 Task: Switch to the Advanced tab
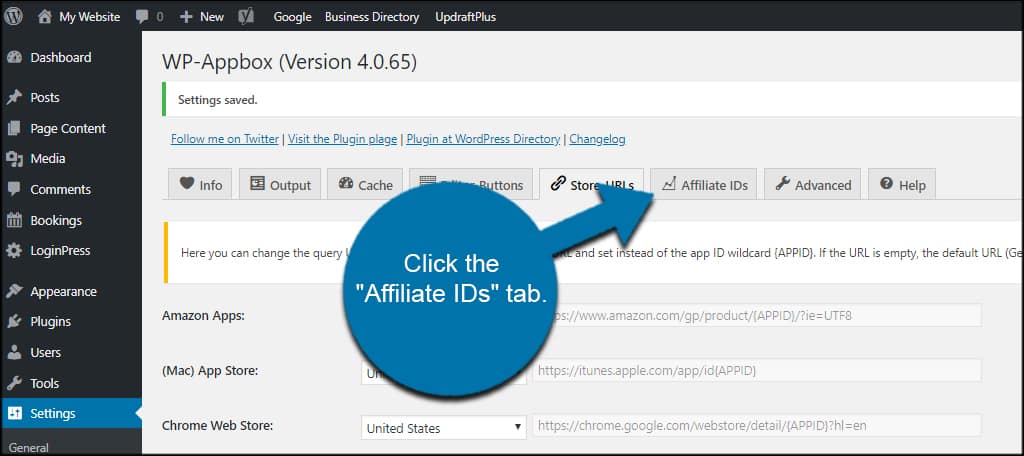pos(812,184)
